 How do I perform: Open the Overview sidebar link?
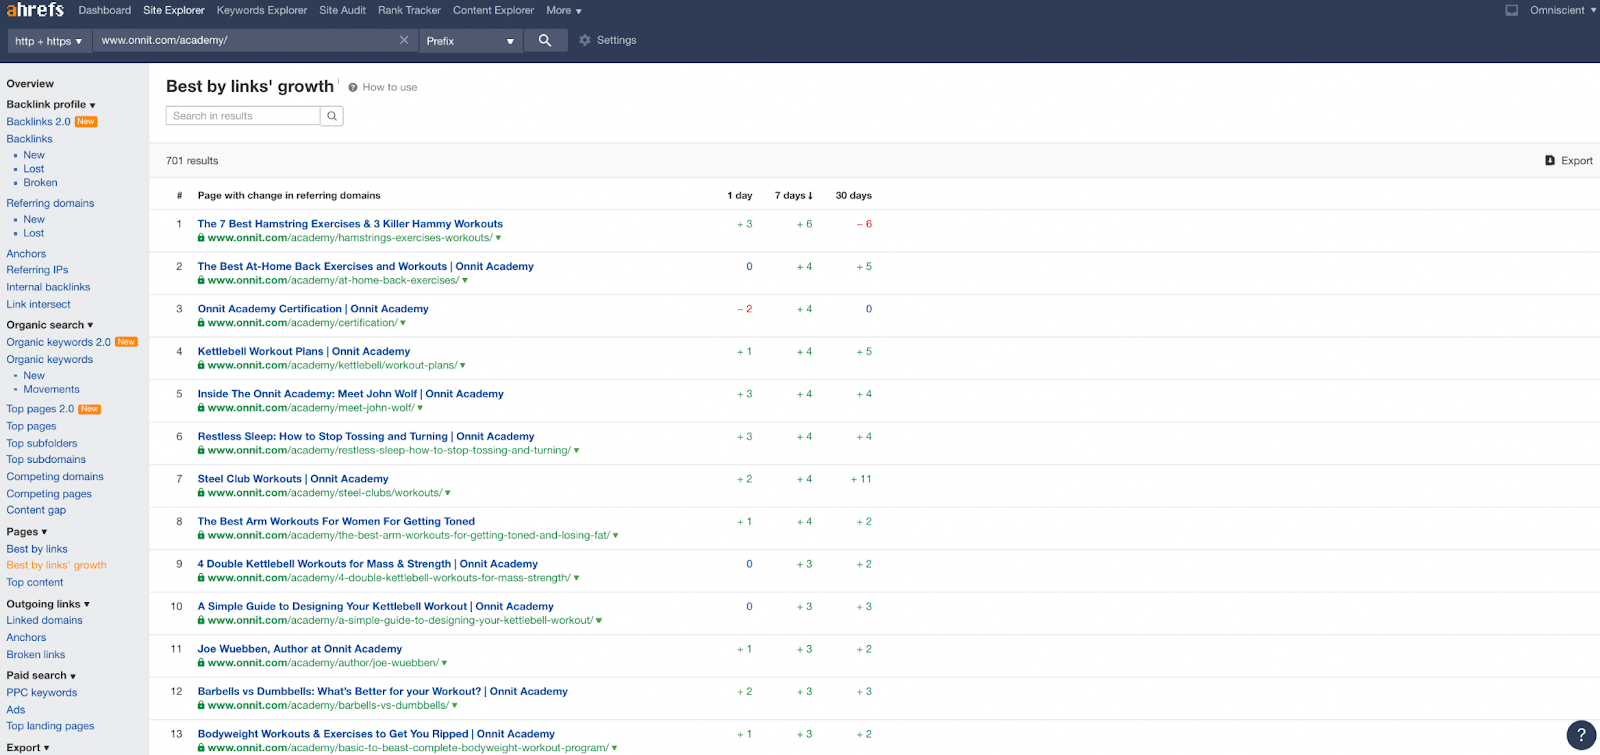click(30, 84)
